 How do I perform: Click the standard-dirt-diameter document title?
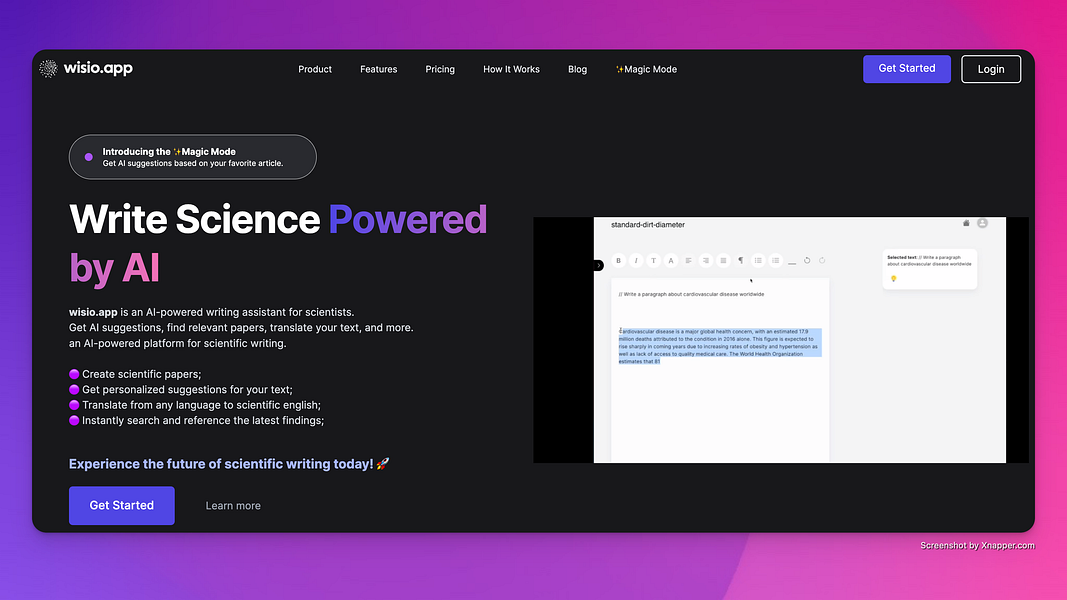point(648,224)
